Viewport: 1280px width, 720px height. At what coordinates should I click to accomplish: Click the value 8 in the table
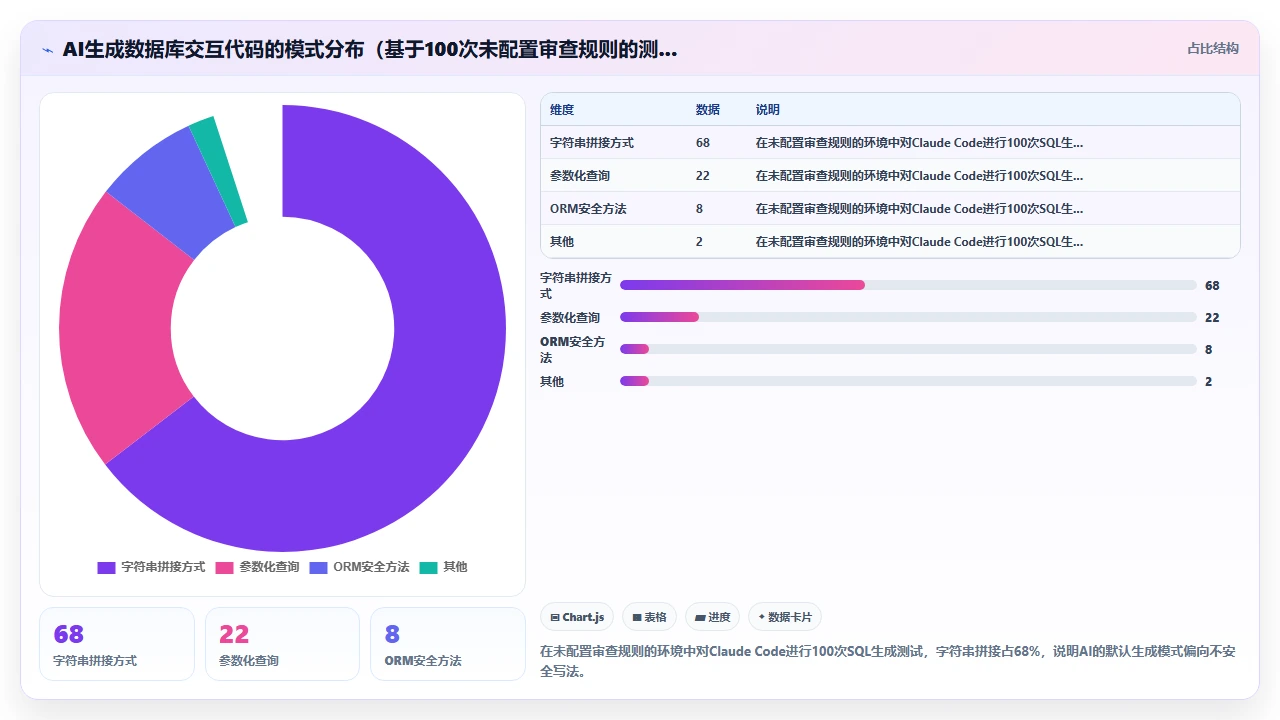700,209
